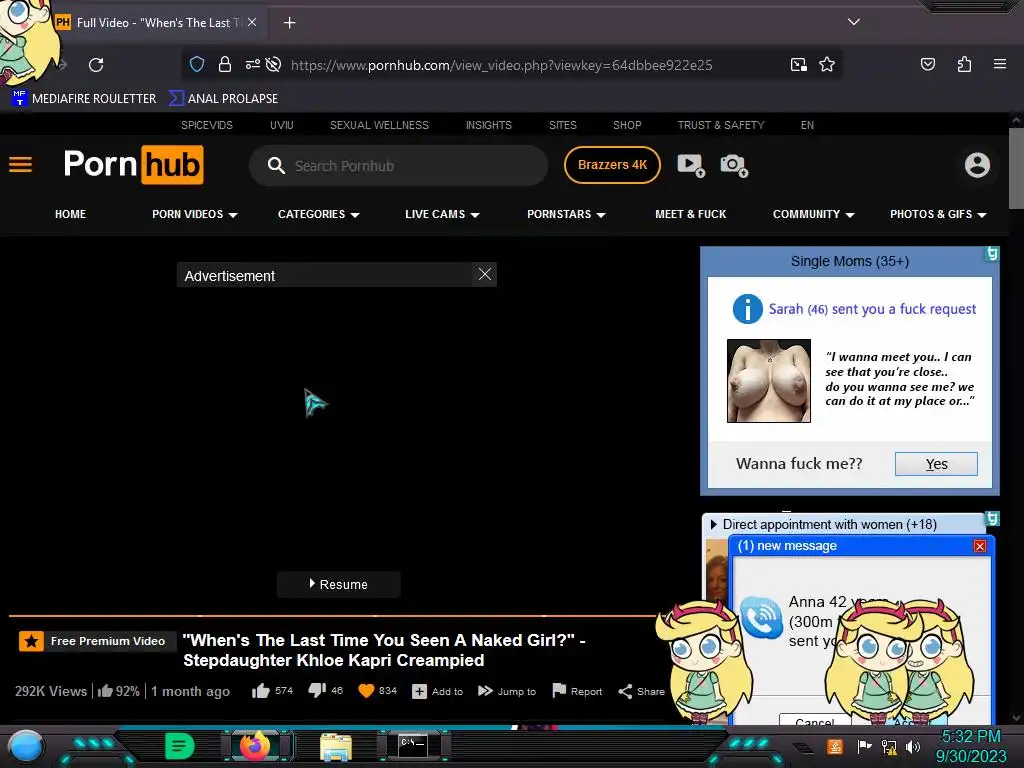Expand the CATEGORIES navigation dropdown
The height and width of the screenshot is (768, 1024).
click(x=319, y=214)
